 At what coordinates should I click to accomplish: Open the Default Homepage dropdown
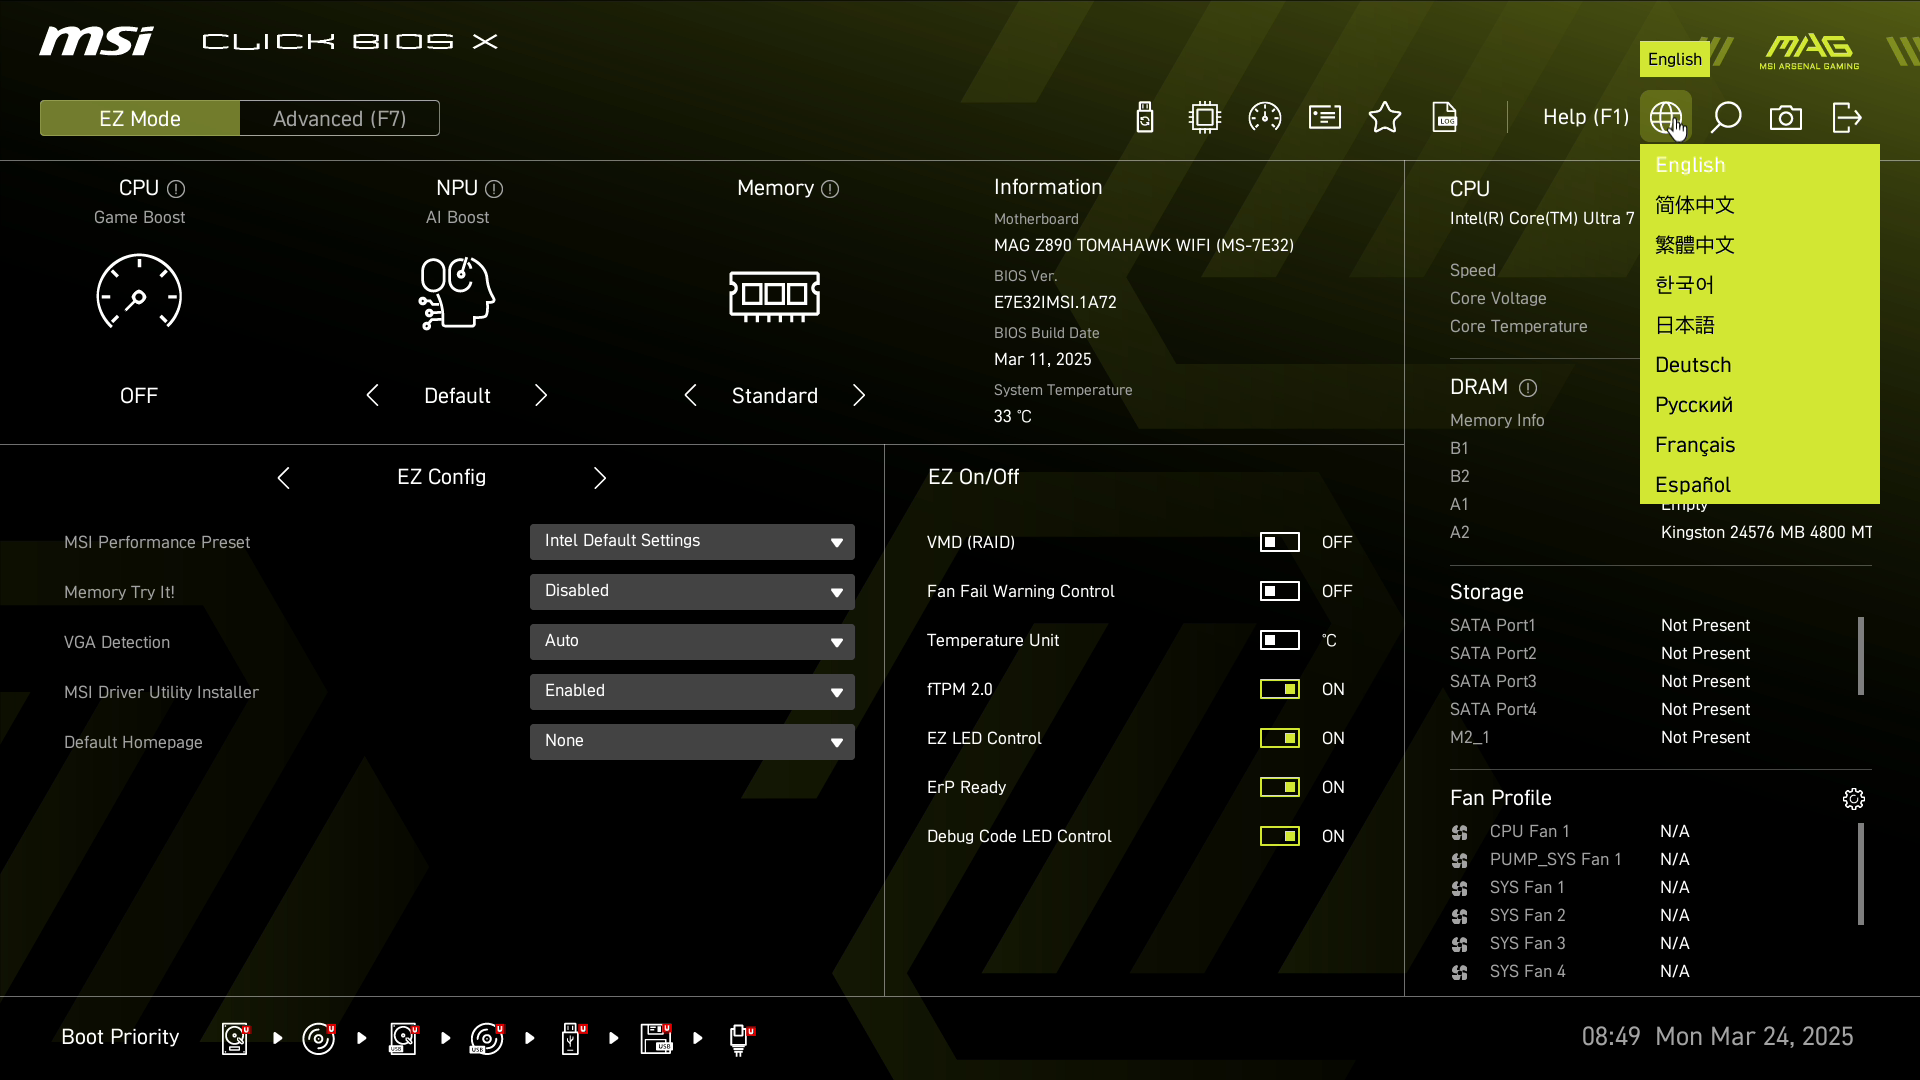click(x=692, y=742)
